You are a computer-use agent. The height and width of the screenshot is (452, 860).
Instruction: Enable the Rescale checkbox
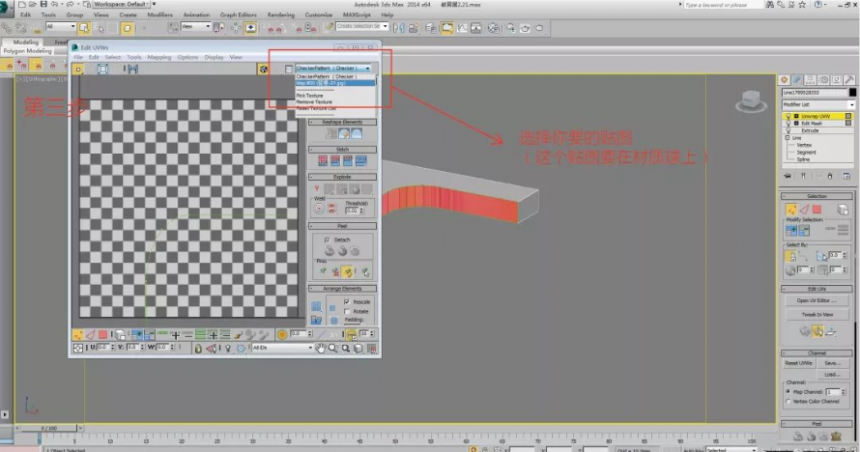pyautogui.click(x=347, y=302)
